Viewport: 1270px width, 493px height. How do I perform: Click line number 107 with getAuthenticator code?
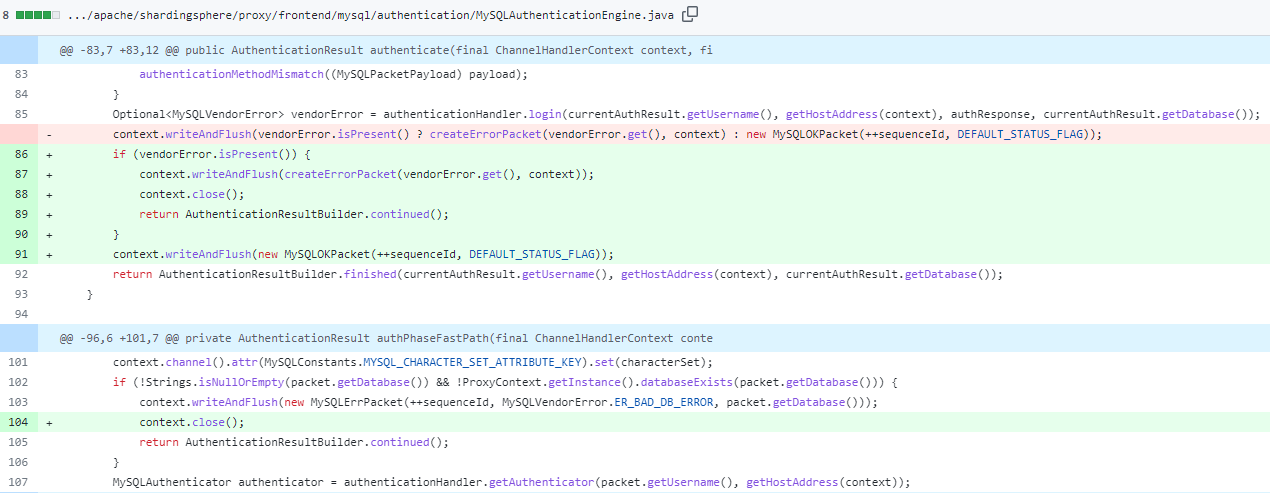coord(21,482)
